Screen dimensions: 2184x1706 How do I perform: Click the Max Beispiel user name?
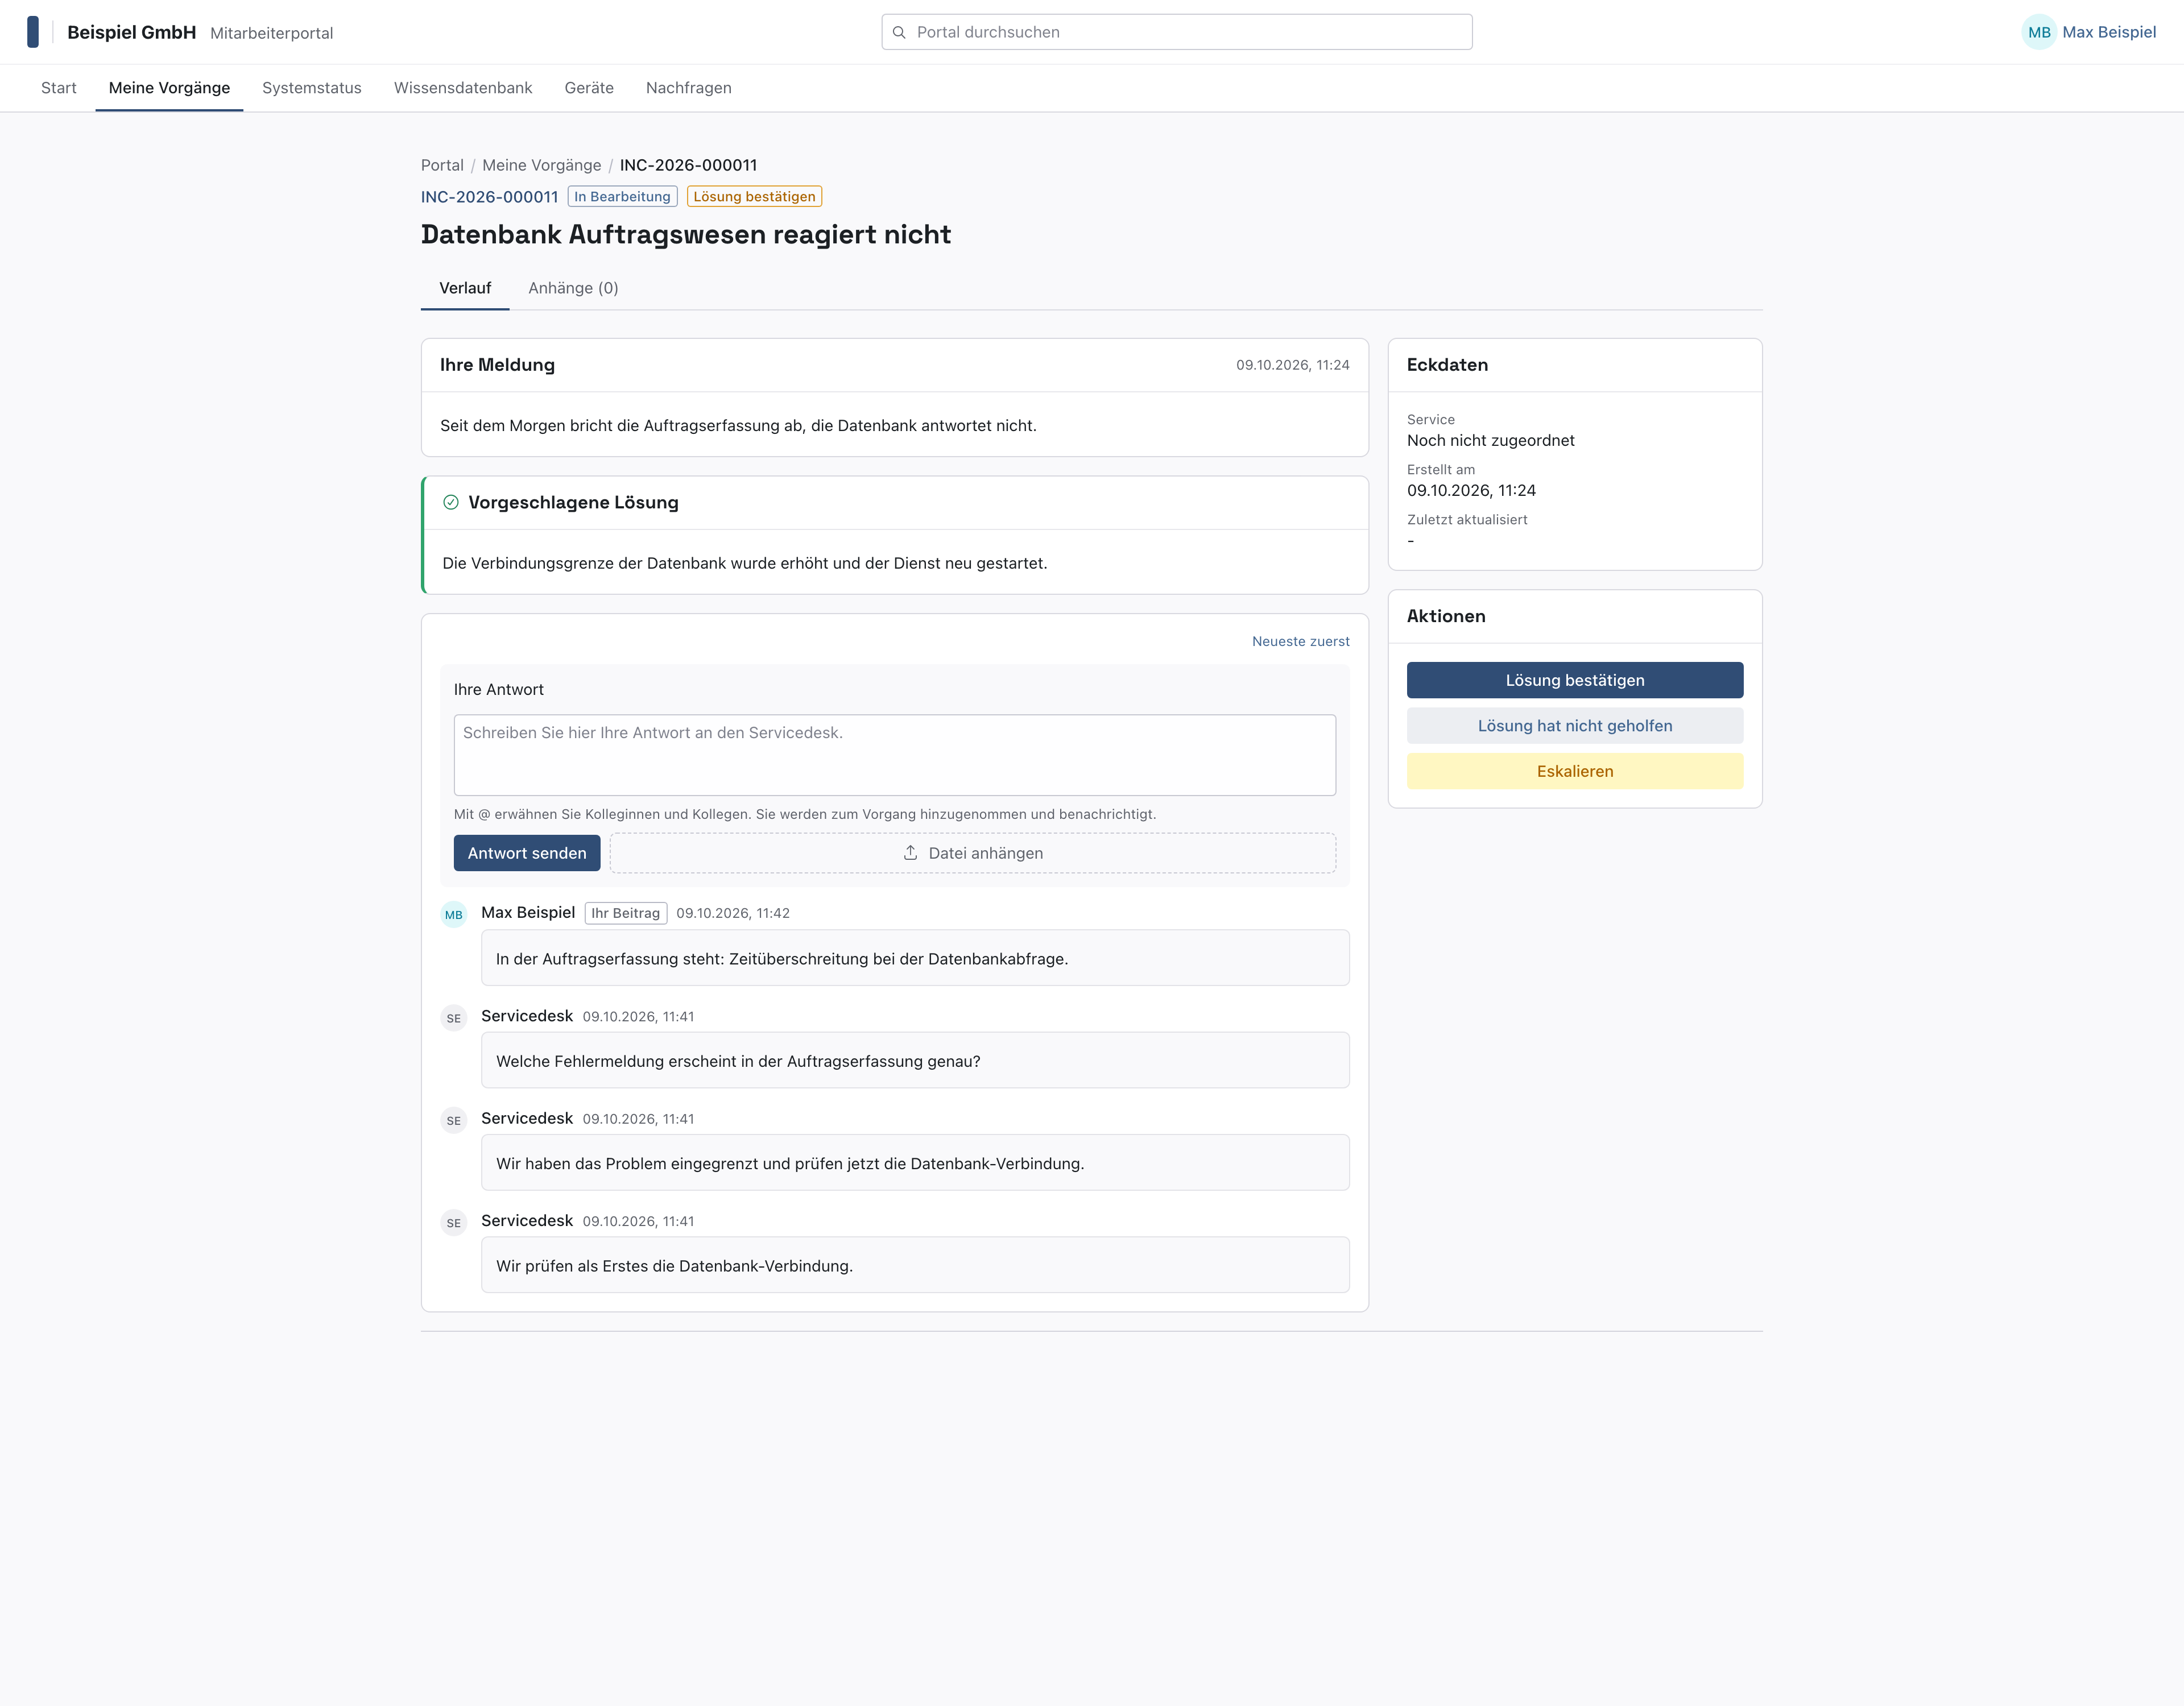point(2109,32)
